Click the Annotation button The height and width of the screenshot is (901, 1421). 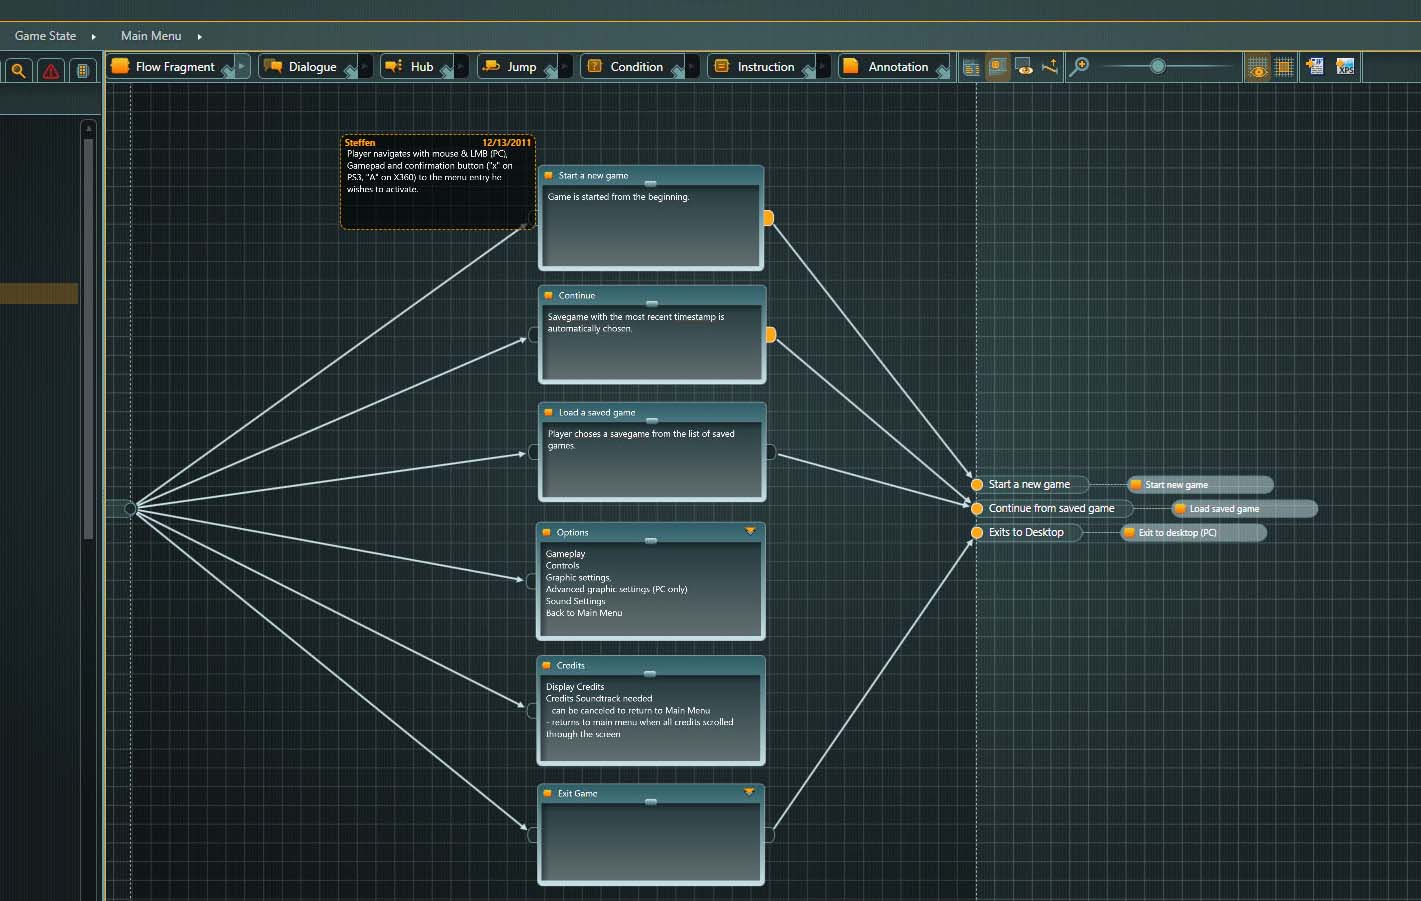tap(894, 66)
